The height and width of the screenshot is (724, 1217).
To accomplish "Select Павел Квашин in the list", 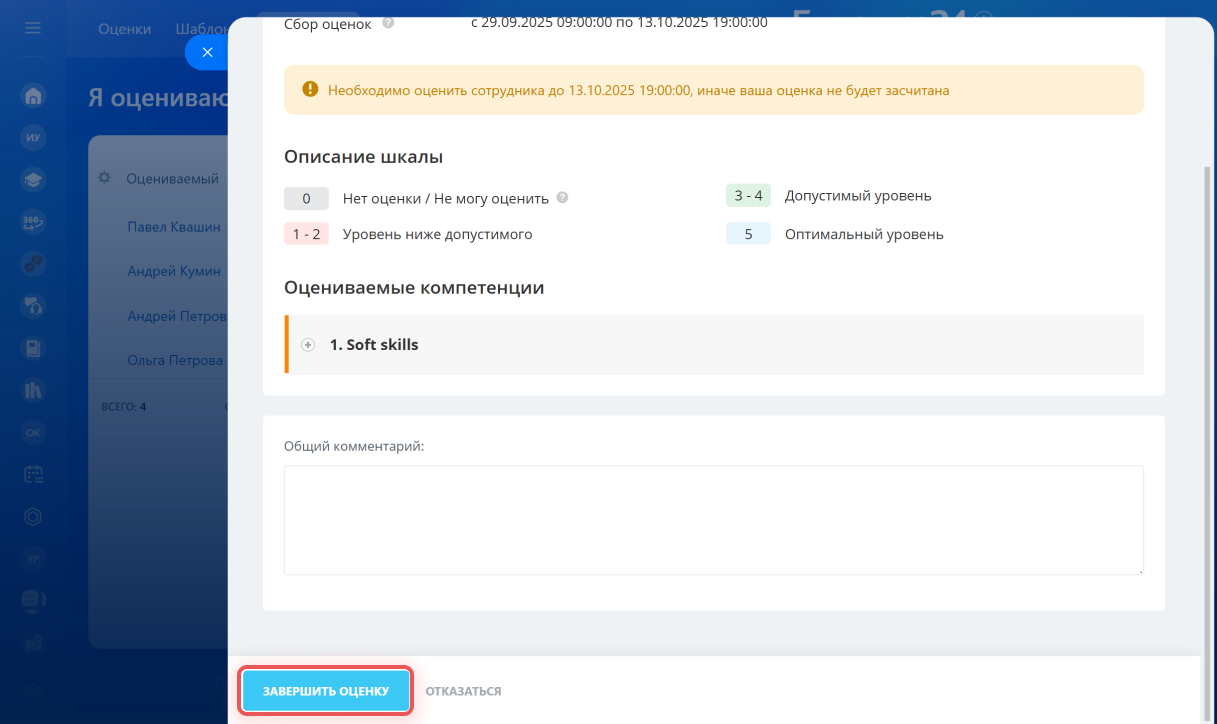I will (174, 227).
